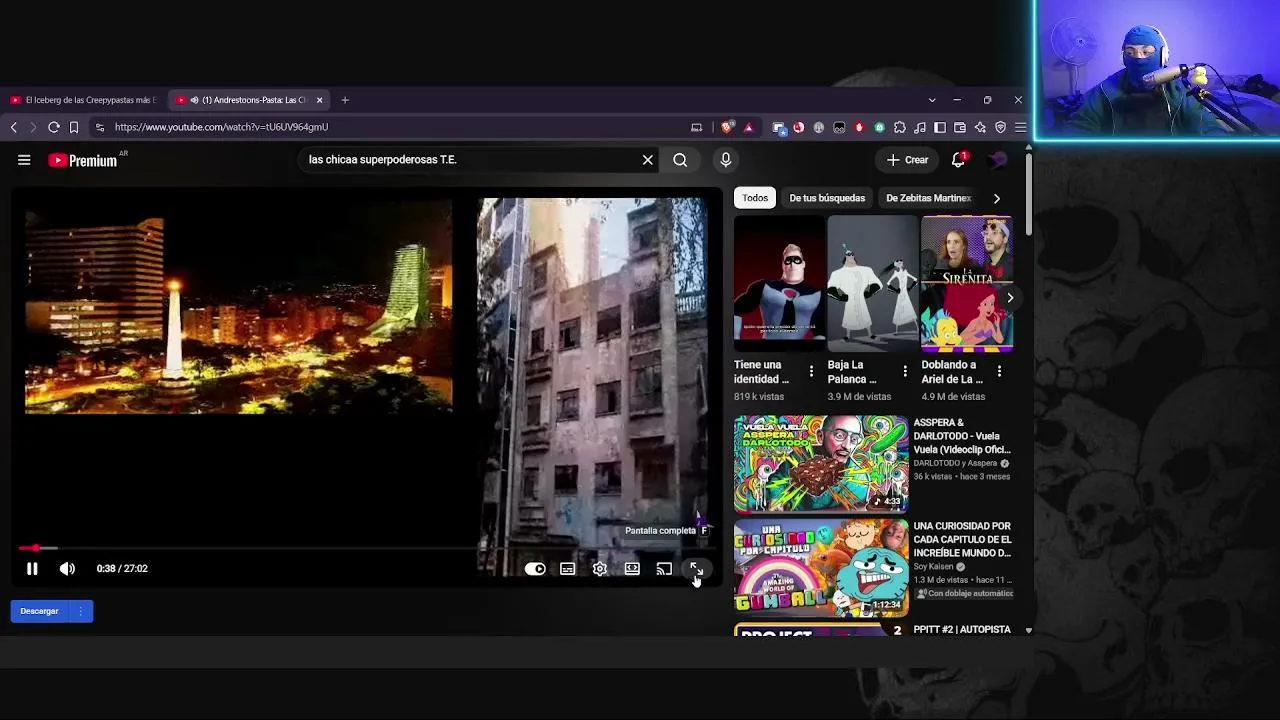
Task: Open a new browser tab
Action: click(345, 100)
